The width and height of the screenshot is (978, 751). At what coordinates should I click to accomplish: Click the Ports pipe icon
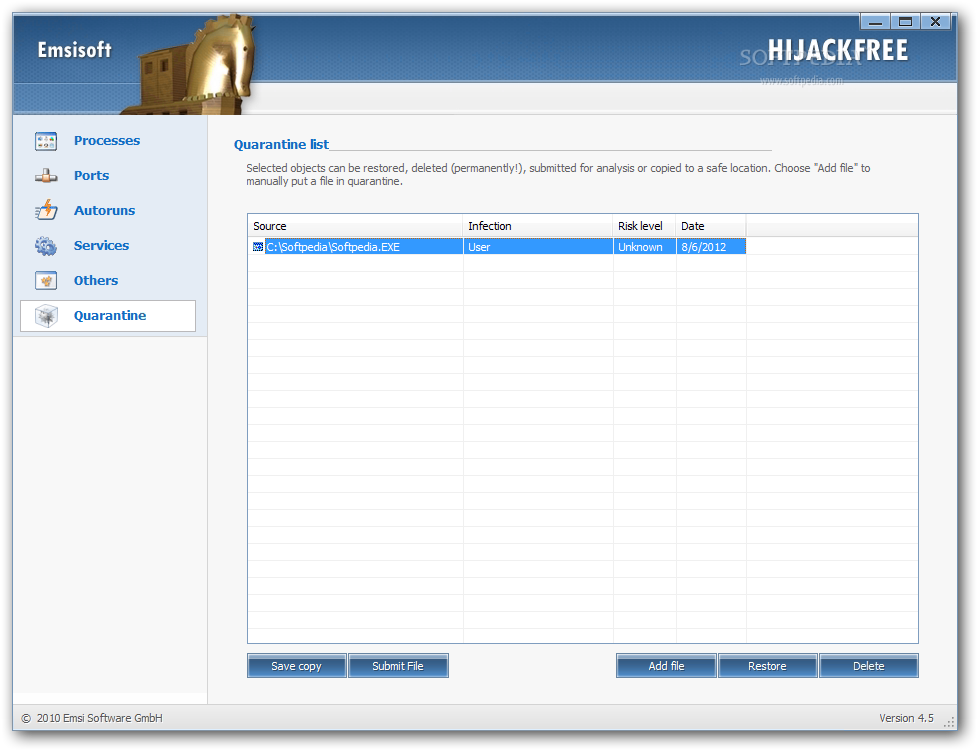pyautogui.click(x=46, y=176)
